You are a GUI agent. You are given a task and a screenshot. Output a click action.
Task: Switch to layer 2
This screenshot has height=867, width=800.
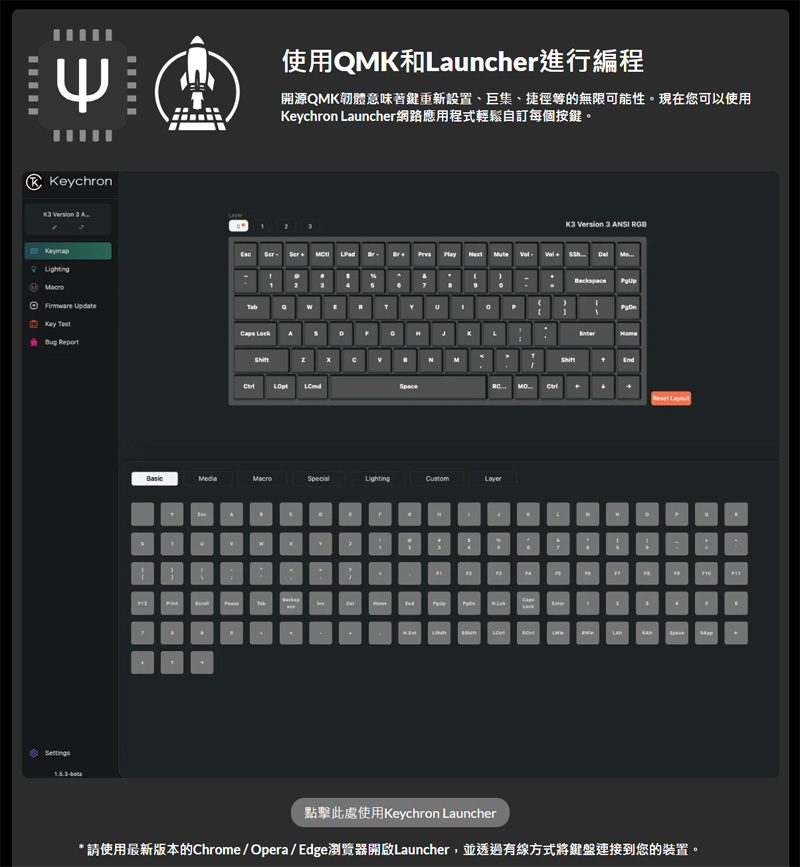pyautogui.click(x=286, y=226)
